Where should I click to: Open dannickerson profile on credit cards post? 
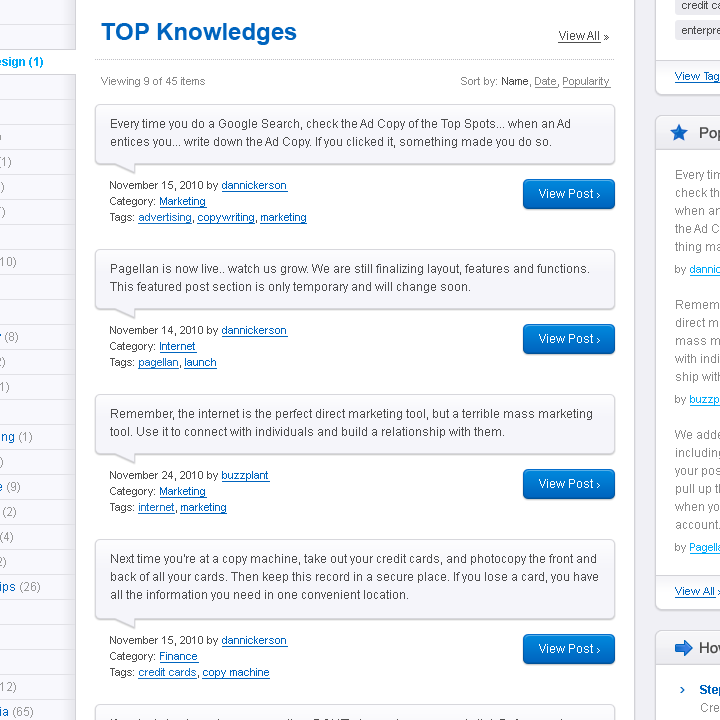tap(254, 641)
